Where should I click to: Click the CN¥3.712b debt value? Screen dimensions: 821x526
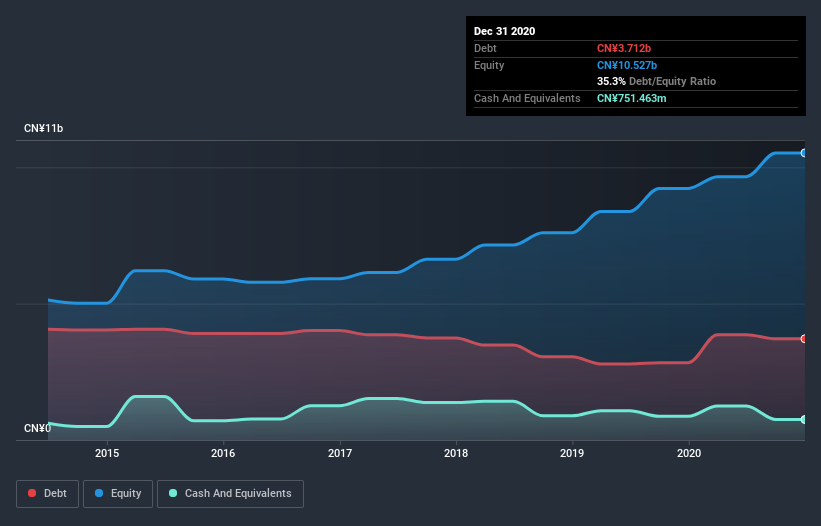[624, 48]
